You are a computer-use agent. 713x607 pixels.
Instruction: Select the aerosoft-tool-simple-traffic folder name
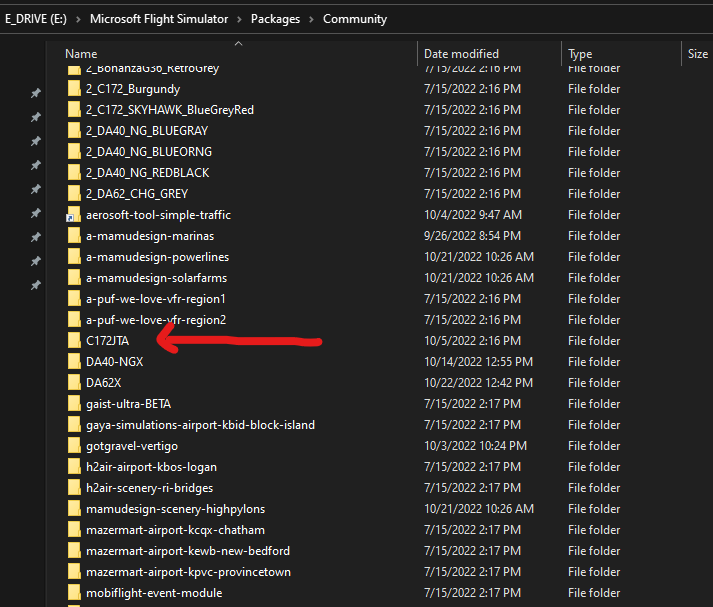[158, 215]
